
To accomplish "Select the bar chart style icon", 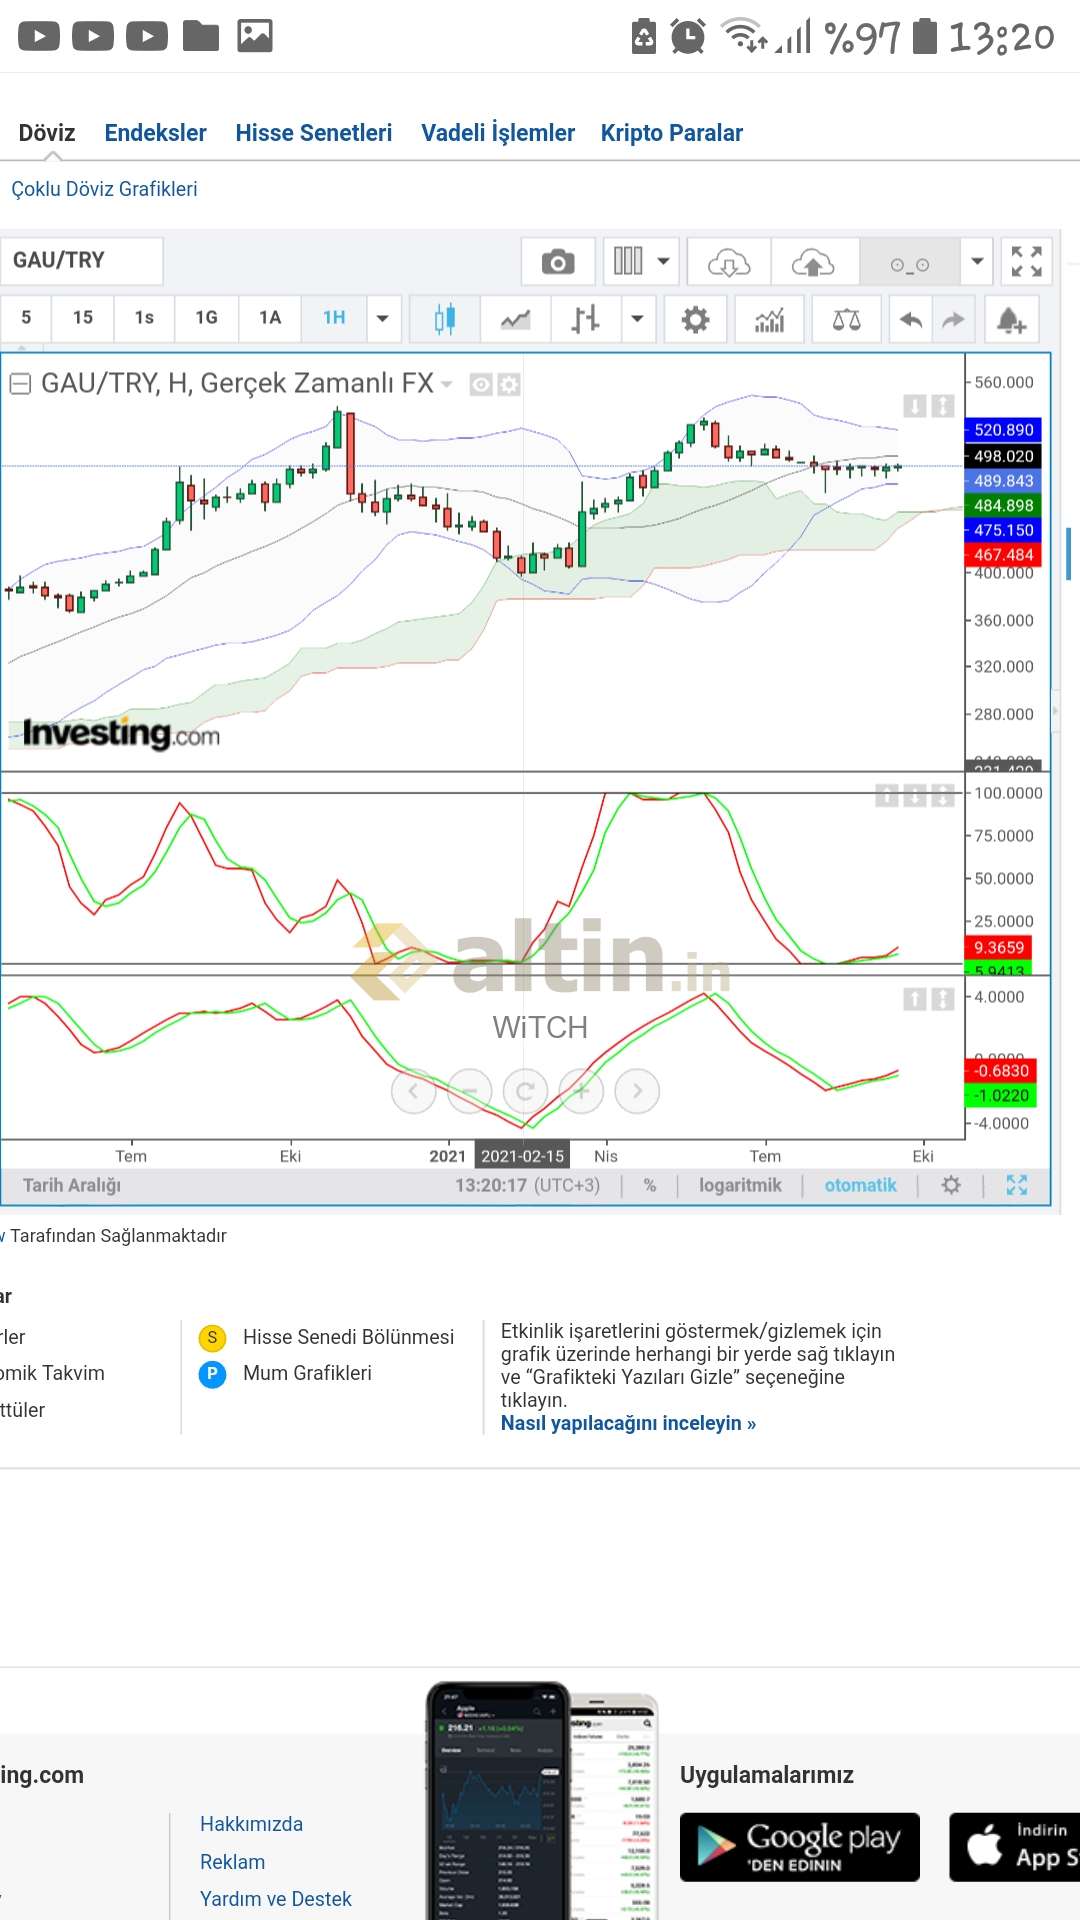I will pyautogui.click(x=586, y=319).
